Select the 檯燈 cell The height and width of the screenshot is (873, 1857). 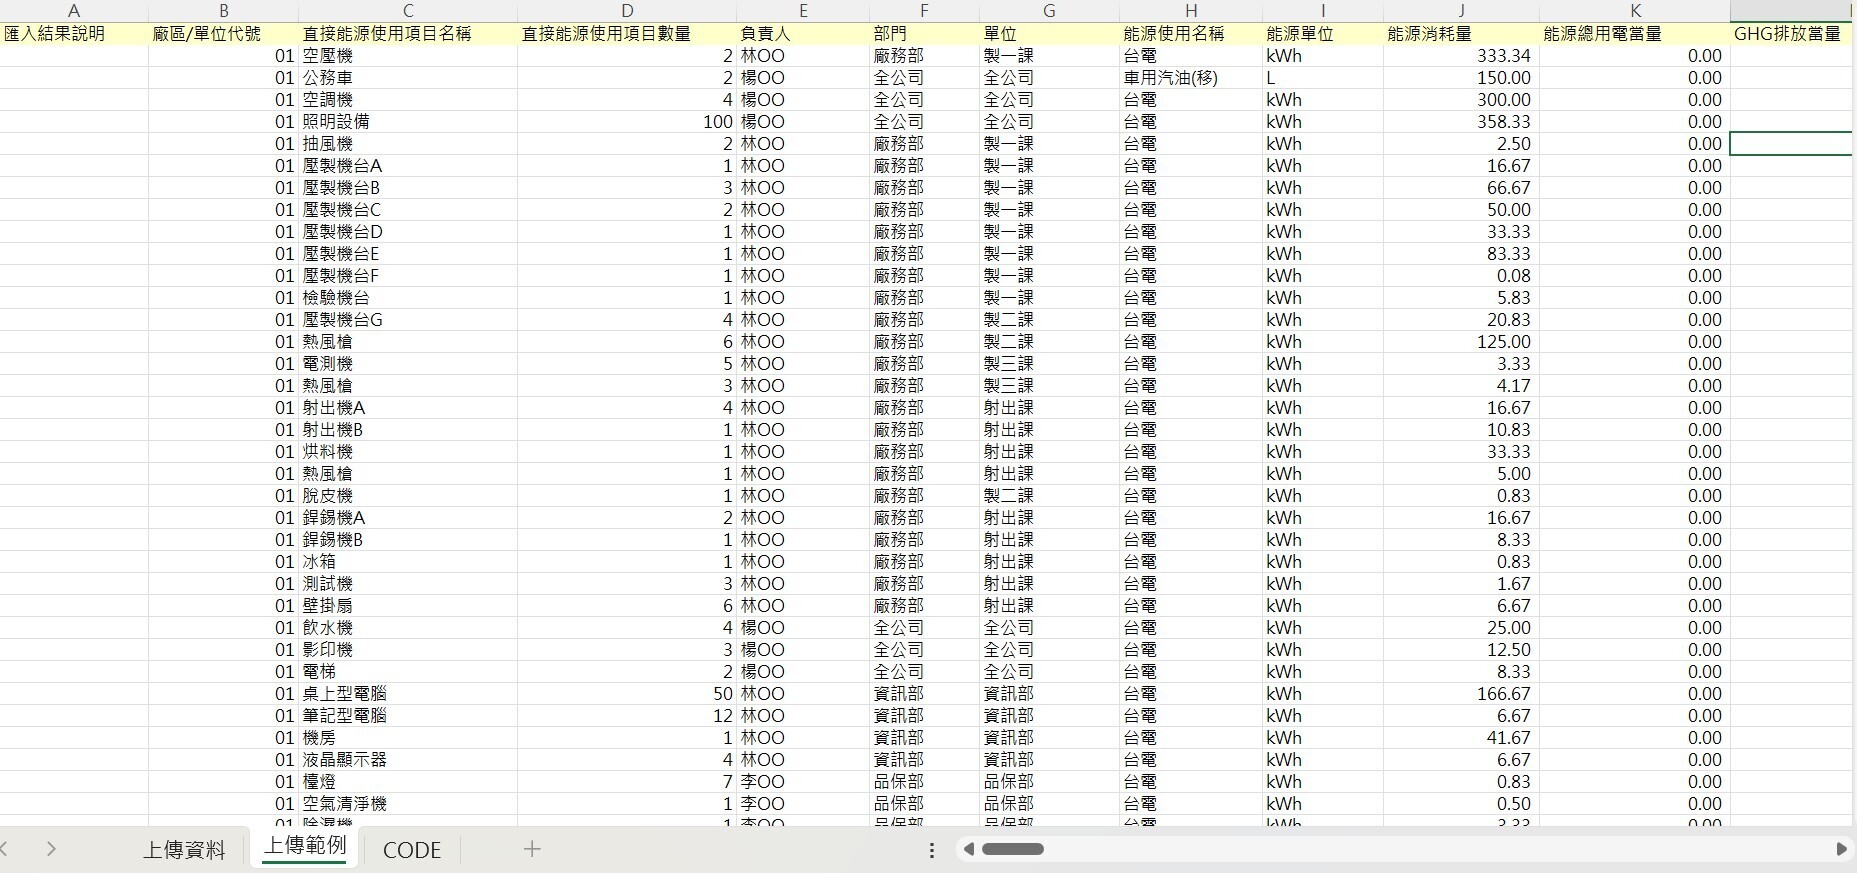(x=408, y=781)
